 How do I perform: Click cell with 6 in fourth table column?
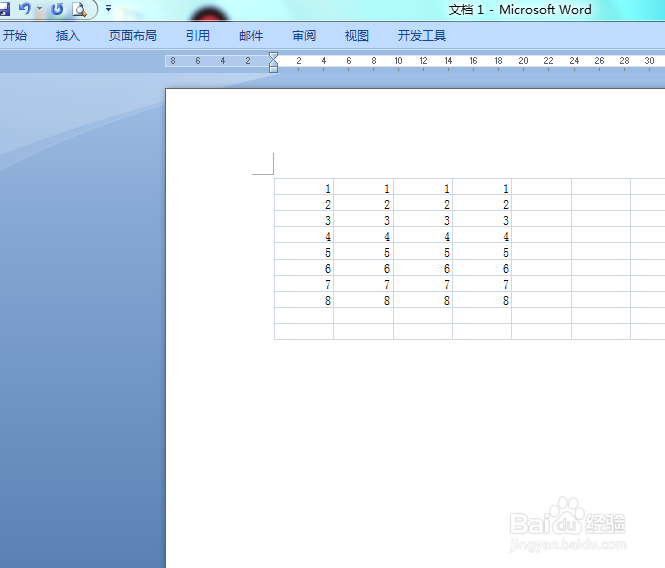(x=482, y=268)
